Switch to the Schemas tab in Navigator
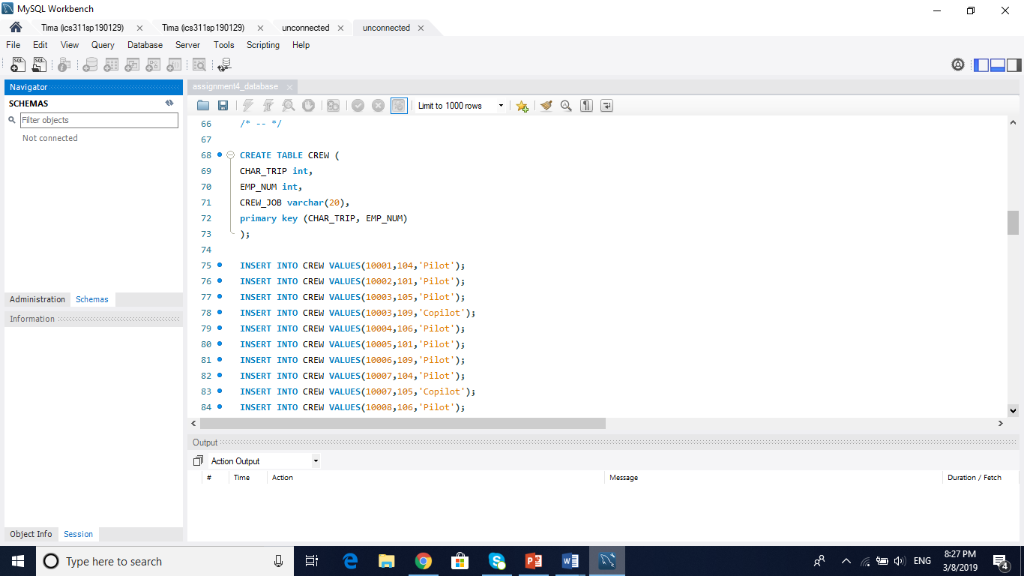This screenshot has height=576, width=1024. click(91, 299)
